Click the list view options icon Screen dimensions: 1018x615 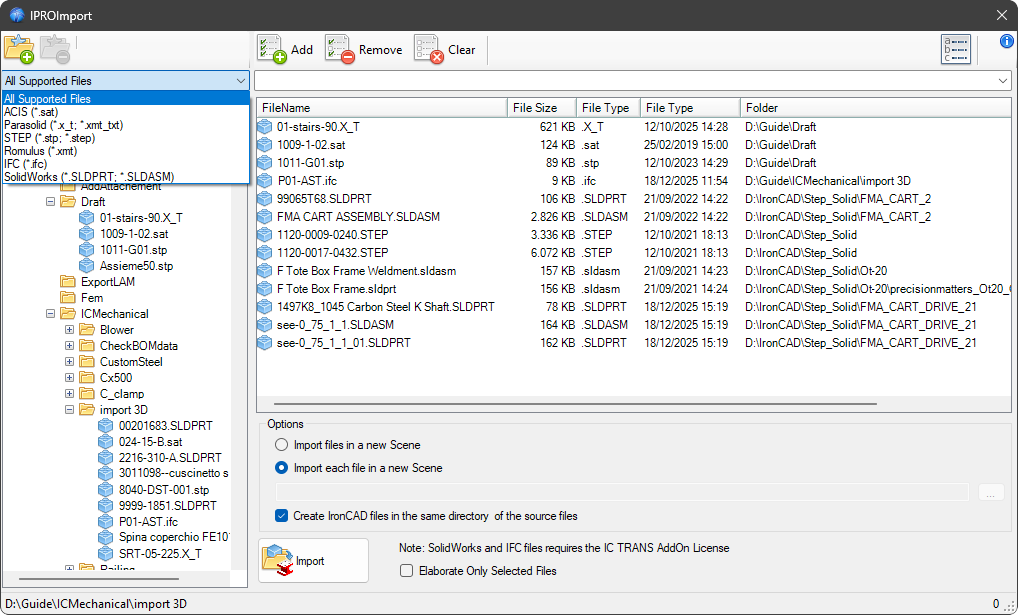pyautogui.click(x=955, y=49)
